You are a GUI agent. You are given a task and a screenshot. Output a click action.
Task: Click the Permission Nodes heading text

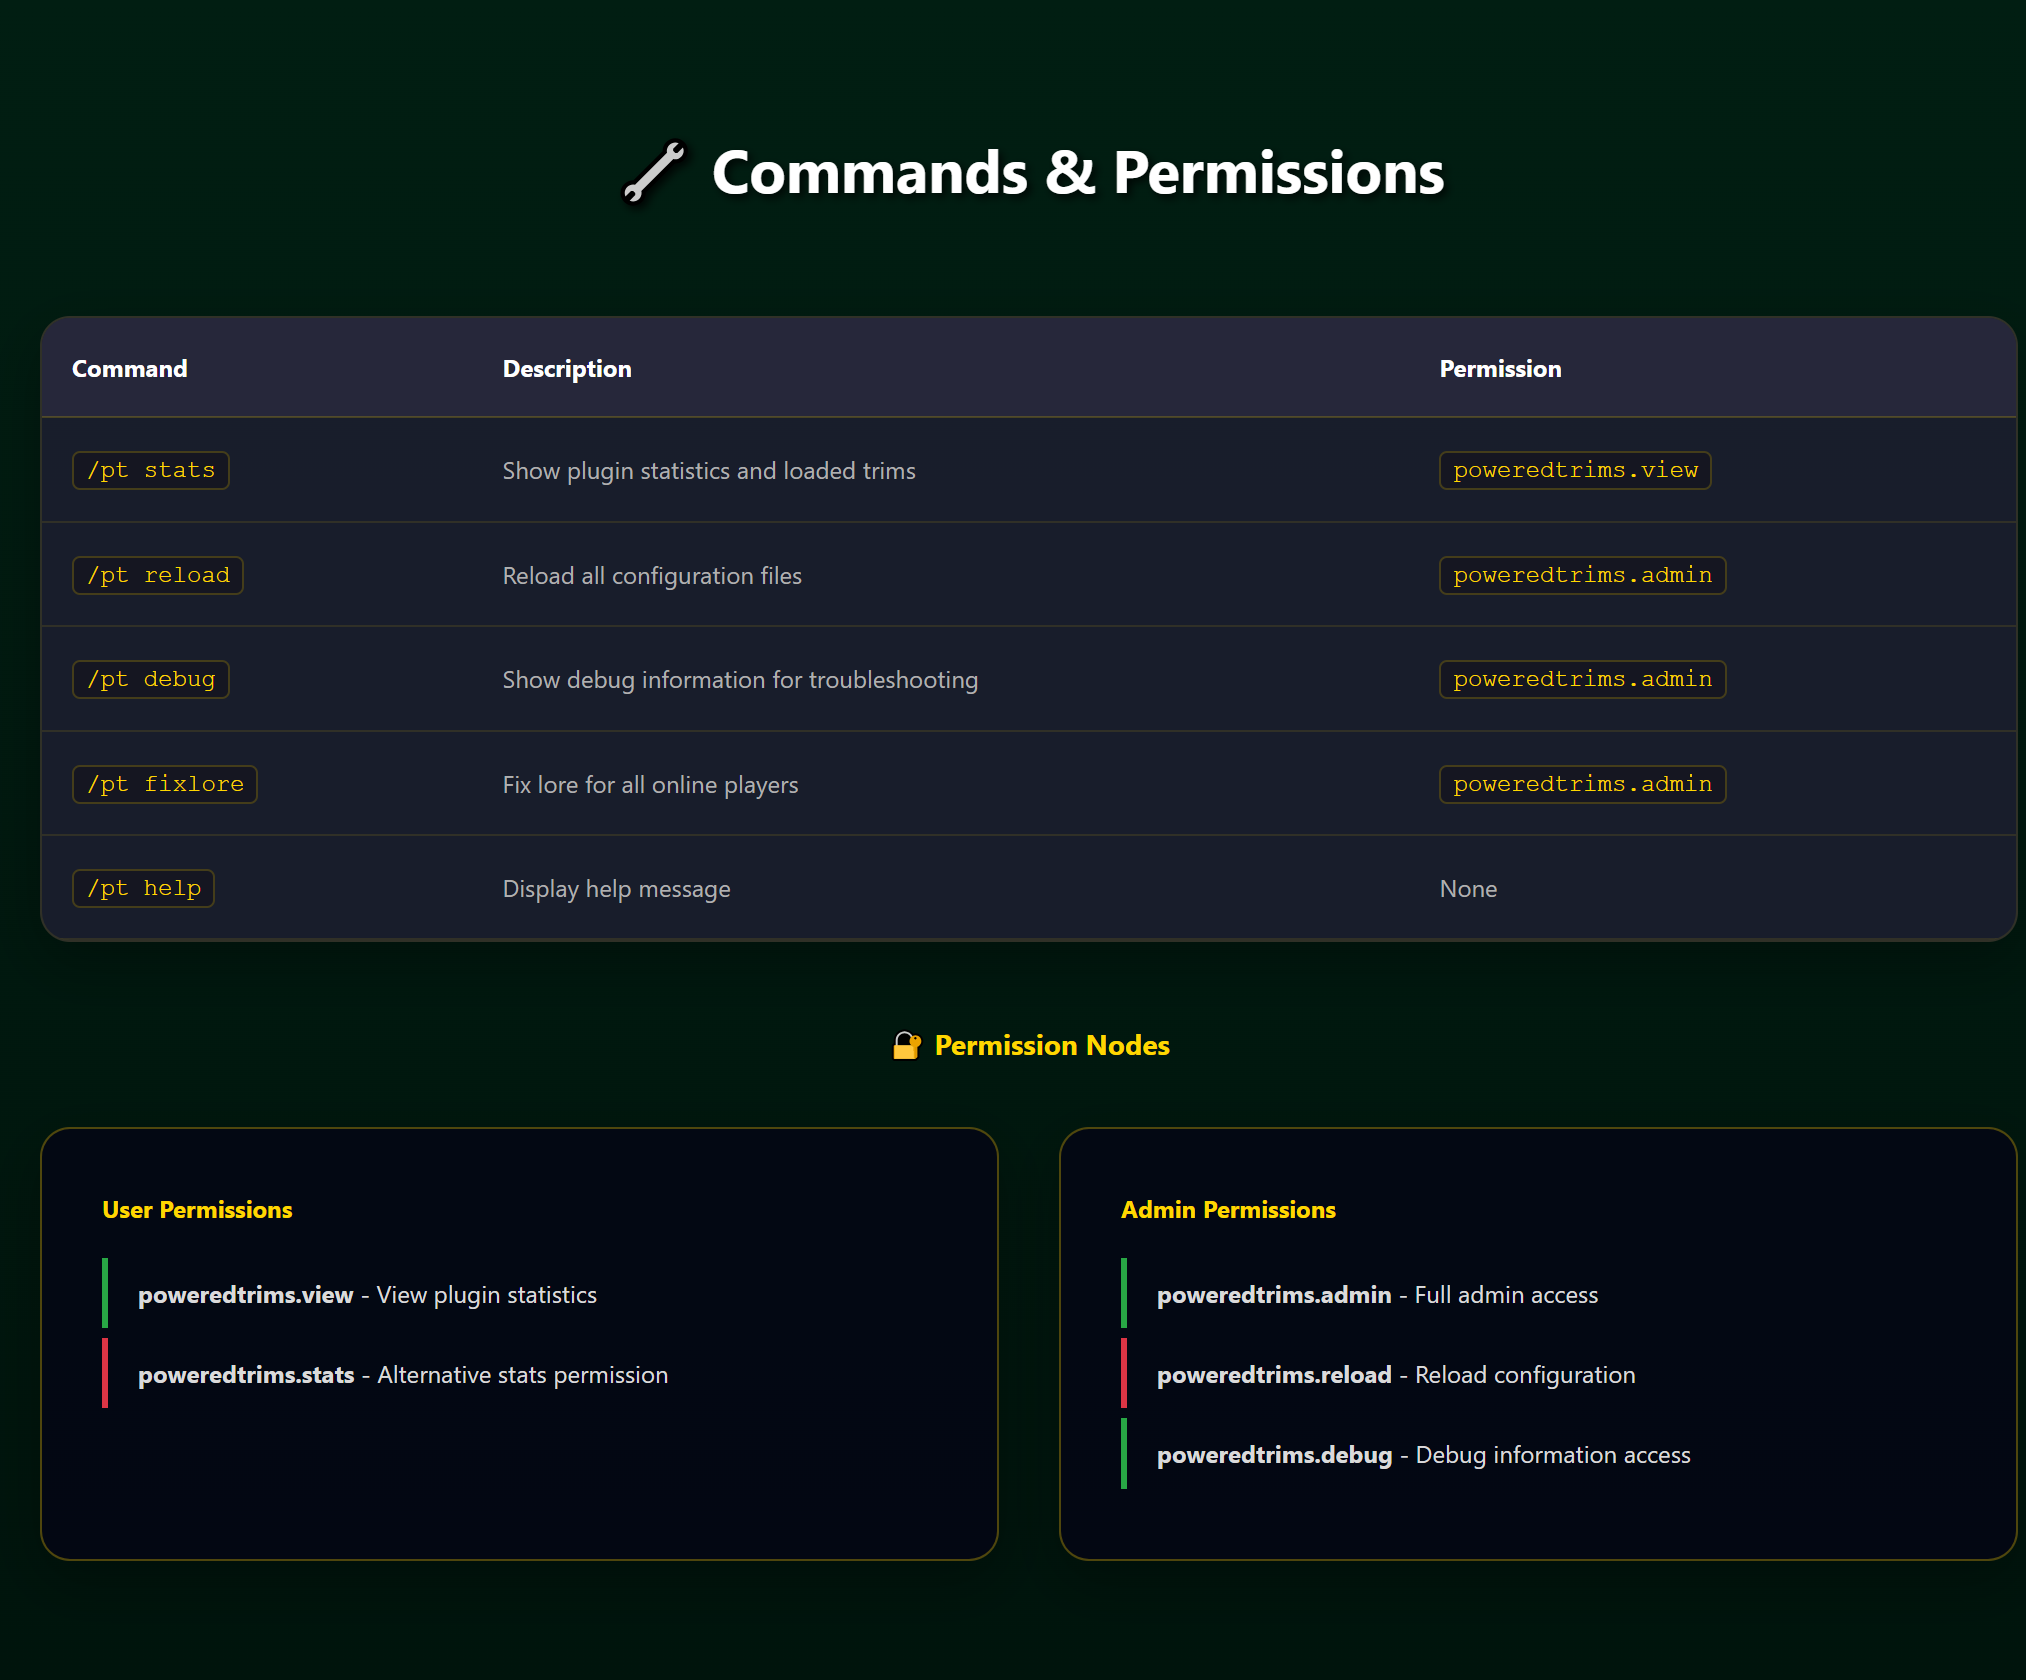coord(1052,1045)
